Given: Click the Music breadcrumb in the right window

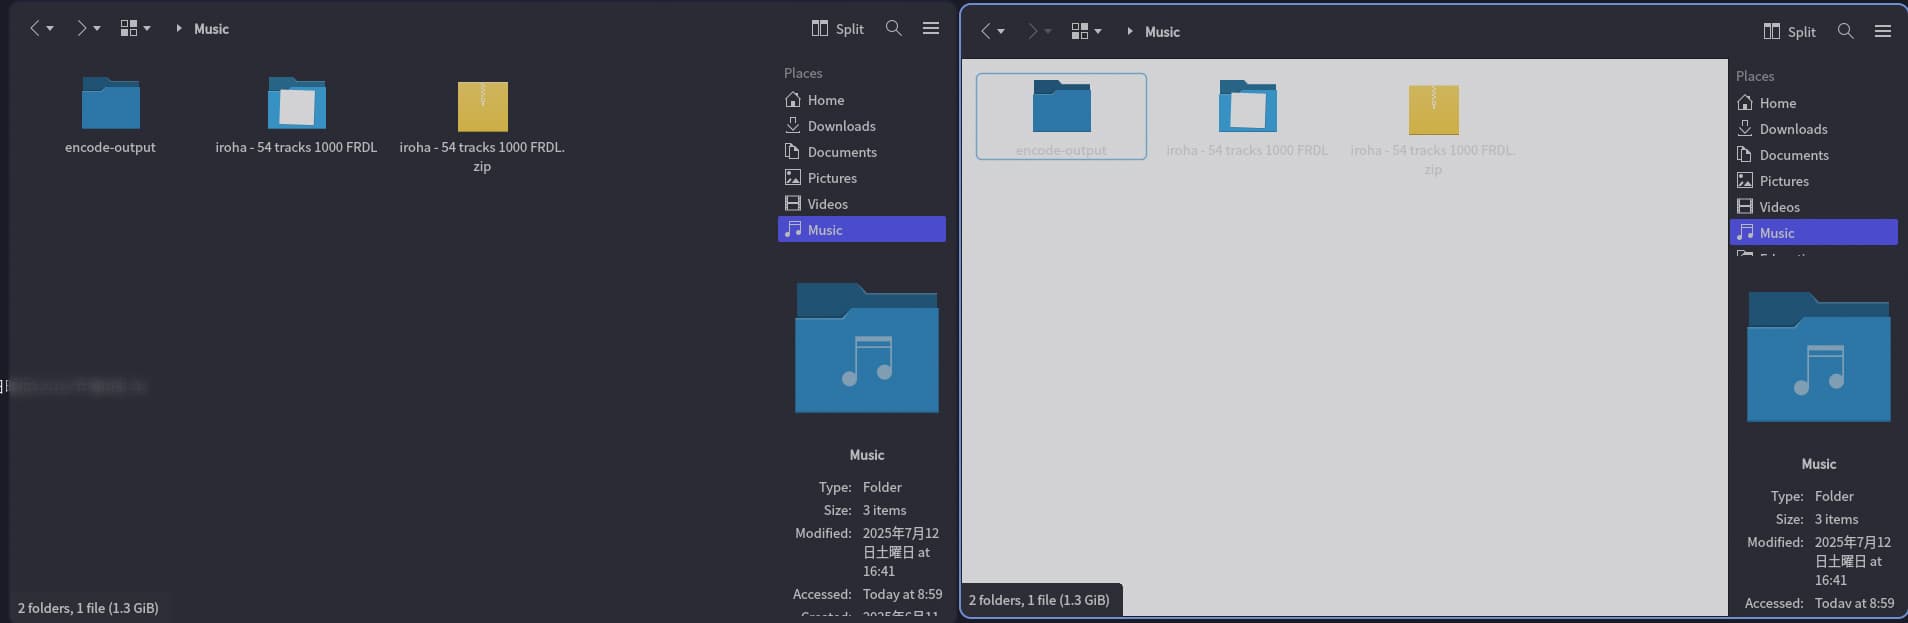Looking at the screenshot, I should coord(1162,32).
